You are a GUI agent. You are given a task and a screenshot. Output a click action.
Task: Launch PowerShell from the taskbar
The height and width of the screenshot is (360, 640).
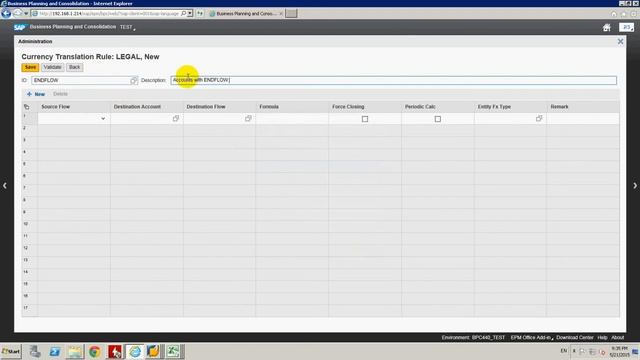(x=55, y=351)
